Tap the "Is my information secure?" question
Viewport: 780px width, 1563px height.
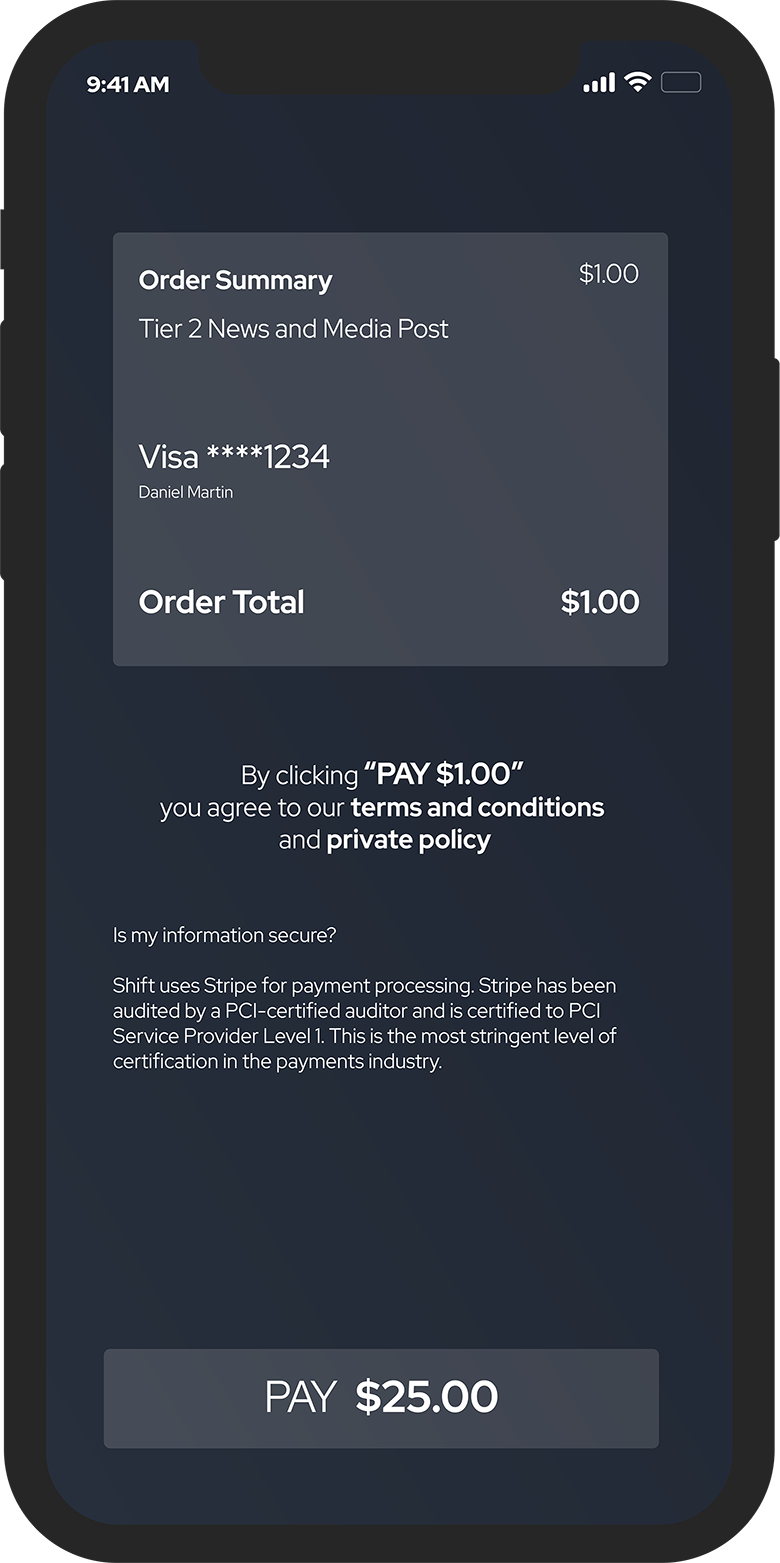pos(225,936)
